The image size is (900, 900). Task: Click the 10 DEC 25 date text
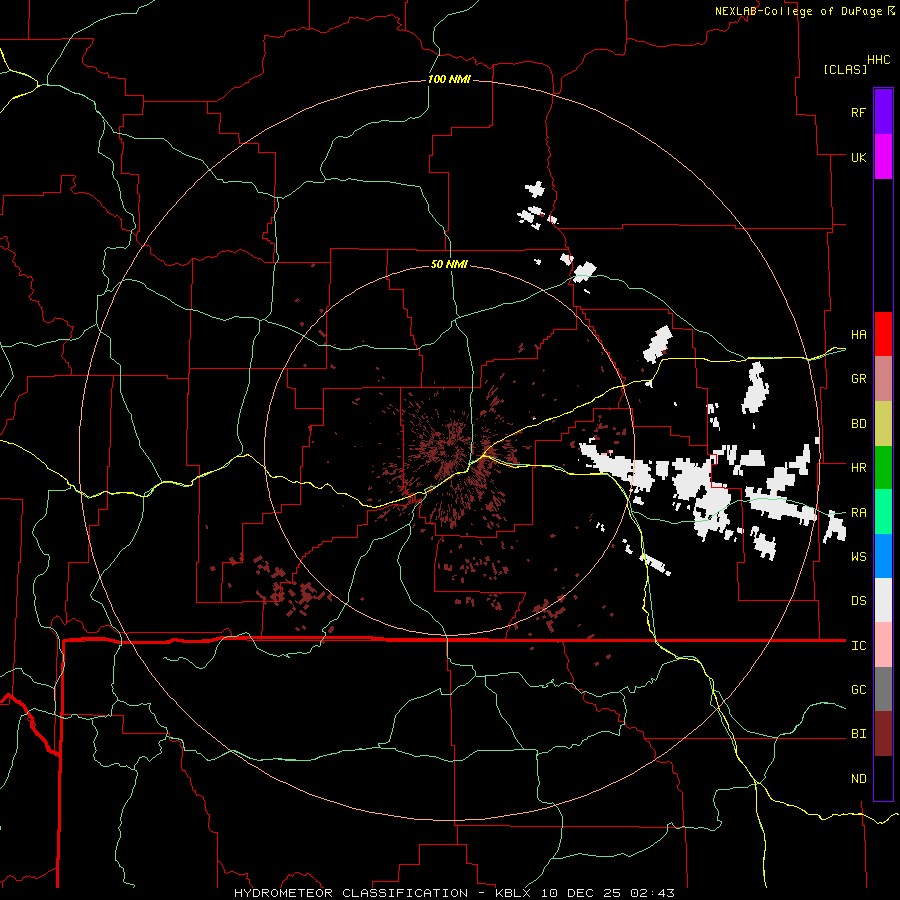(582, 893)
